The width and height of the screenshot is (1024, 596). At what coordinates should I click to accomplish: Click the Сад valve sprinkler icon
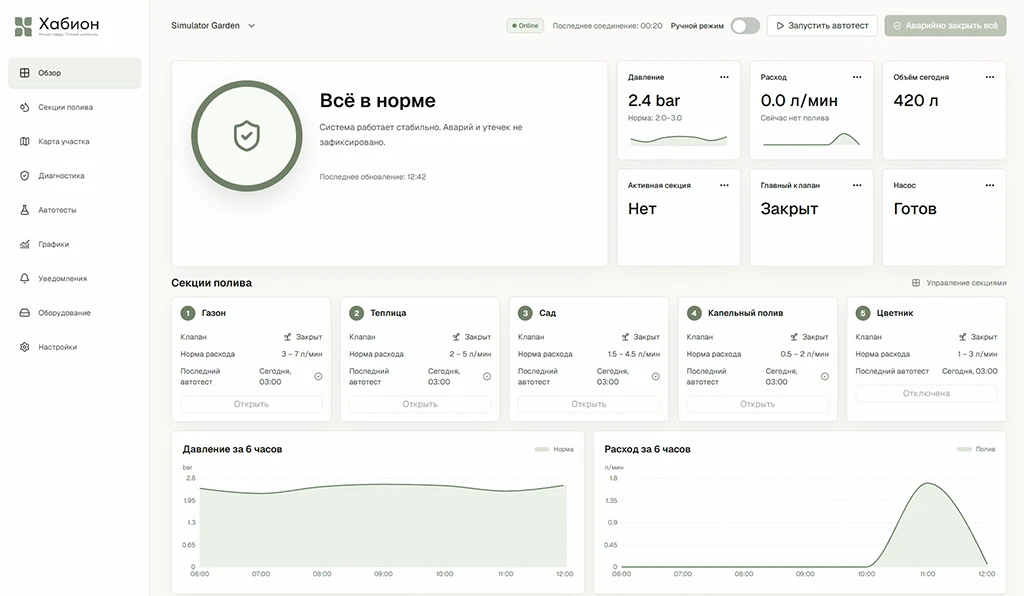pyautogui.click(x=625, y=337)
